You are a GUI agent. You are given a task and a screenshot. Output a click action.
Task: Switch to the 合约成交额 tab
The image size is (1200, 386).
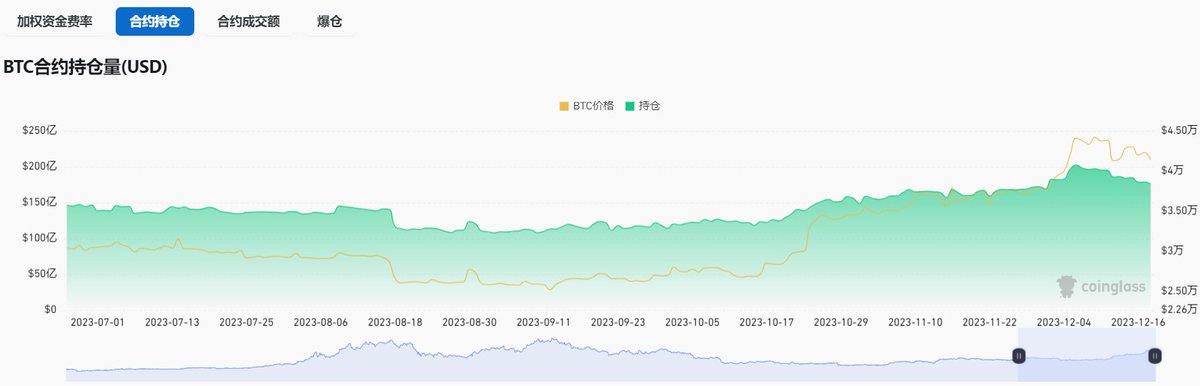click(x=249, y=20)
